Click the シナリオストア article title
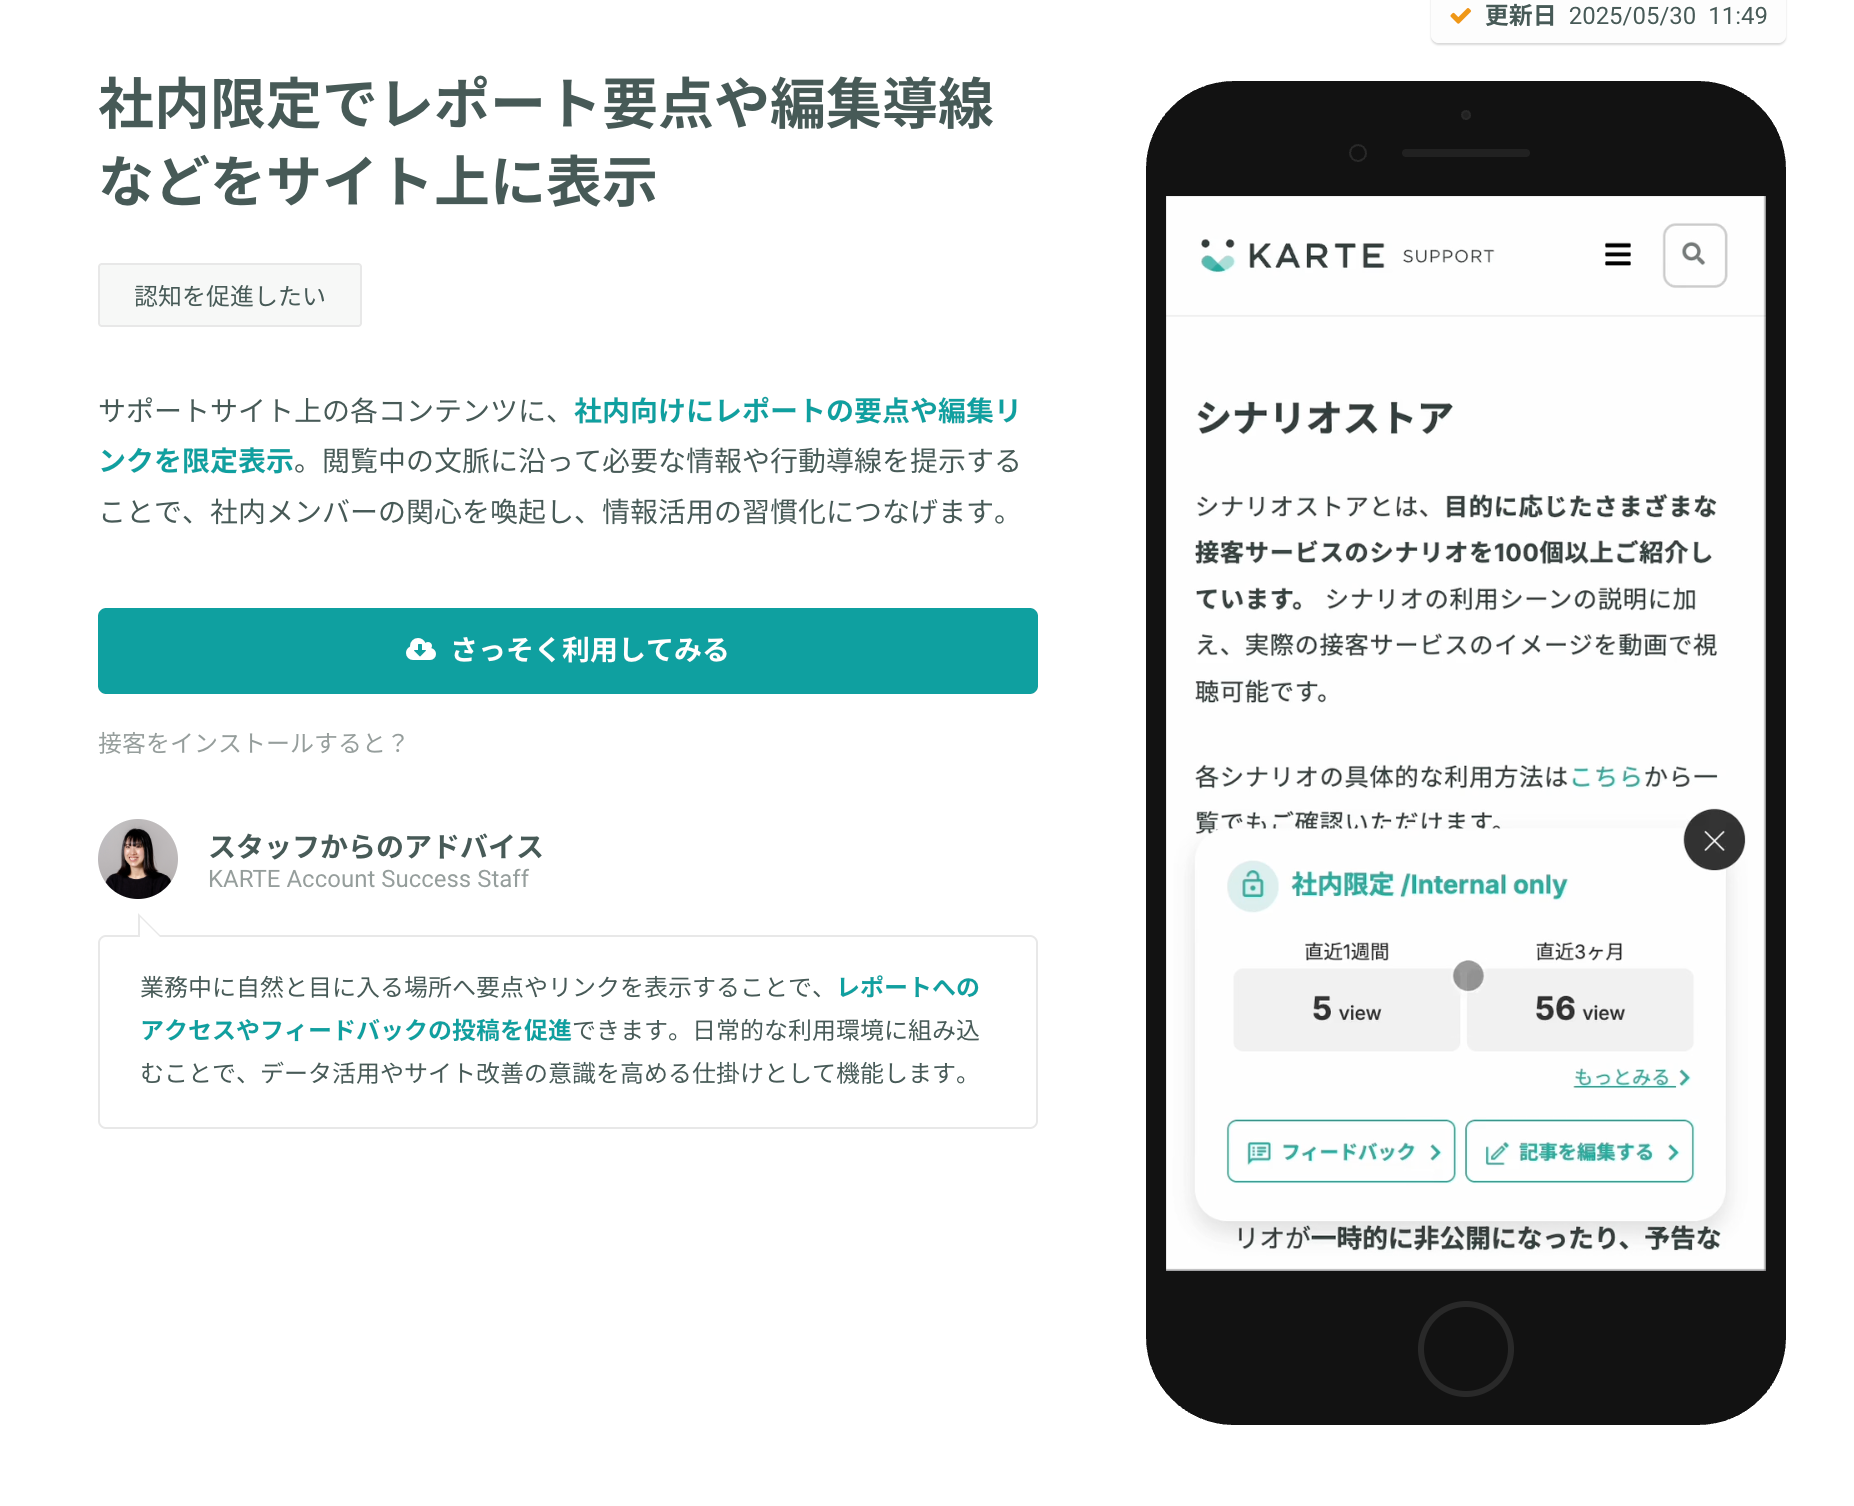 point(1324,418)
